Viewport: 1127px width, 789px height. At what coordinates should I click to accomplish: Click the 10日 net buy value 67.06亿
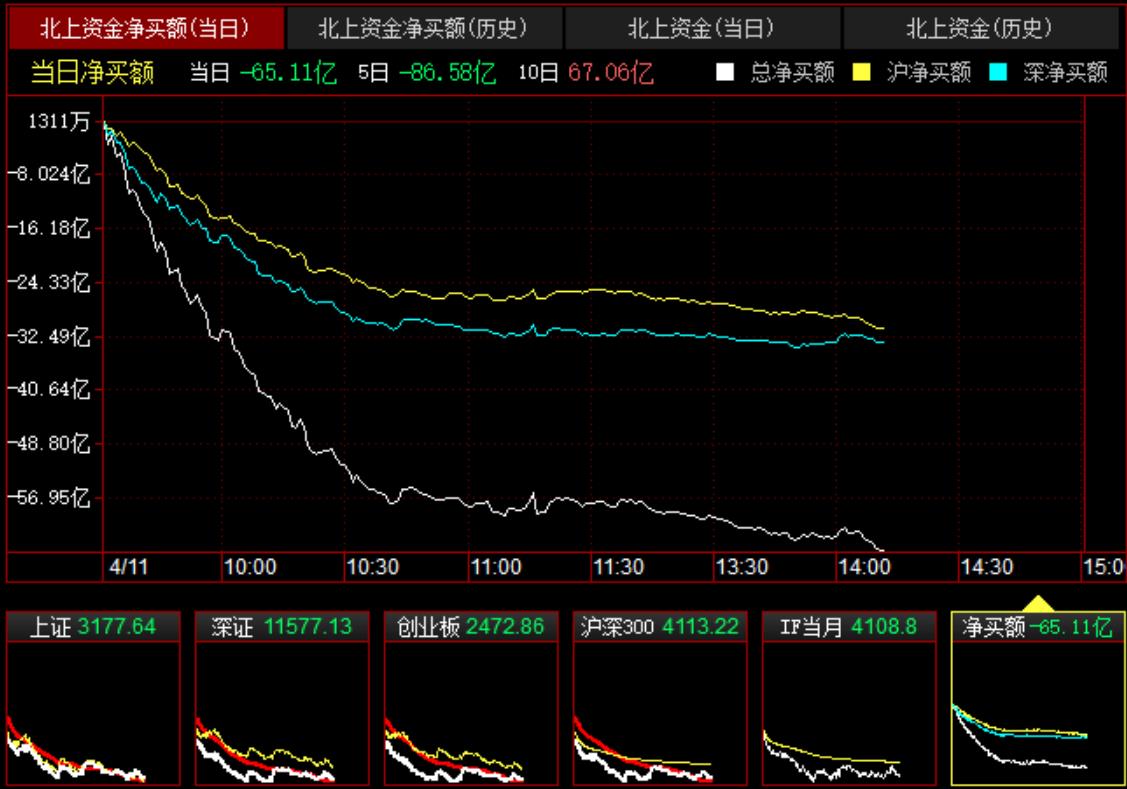(x=610, y=73)
